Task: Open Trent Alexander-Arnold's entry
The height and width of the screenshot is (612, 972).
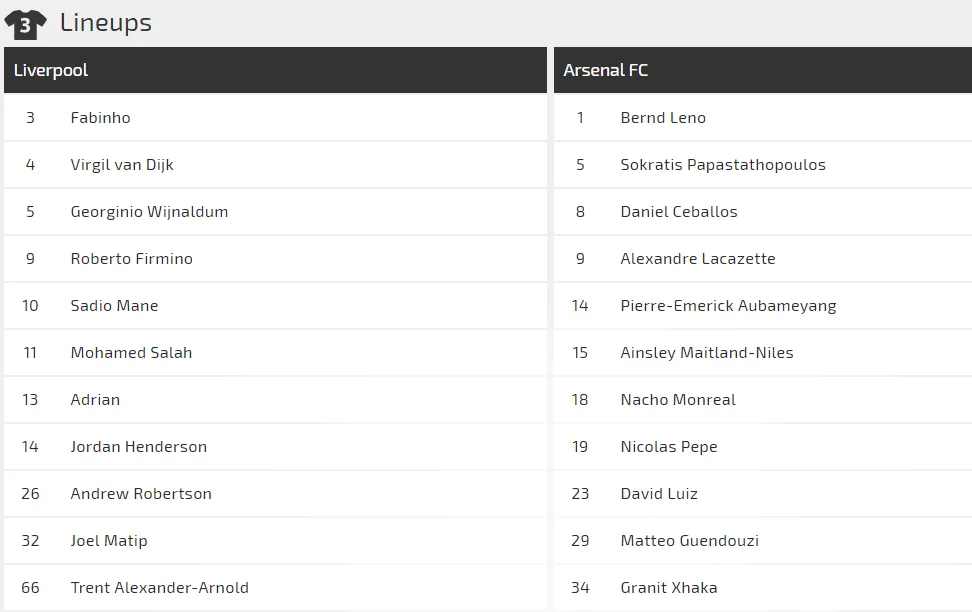Action: pyautogui.click(x=159, y=588)
